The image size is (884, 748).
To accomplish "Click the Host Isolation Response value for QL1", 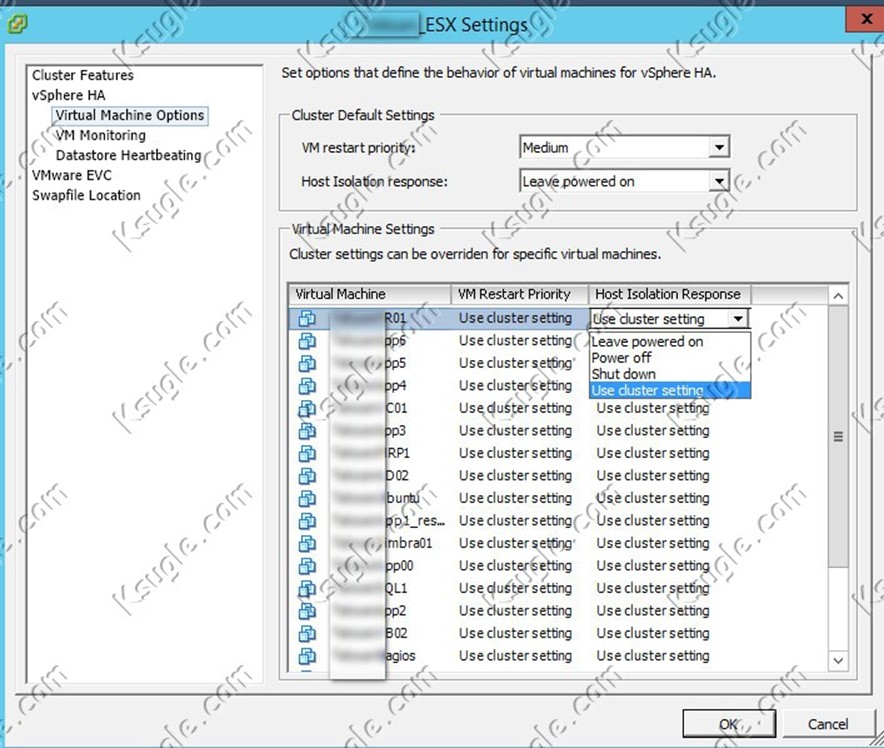I will tap(653, 589).
